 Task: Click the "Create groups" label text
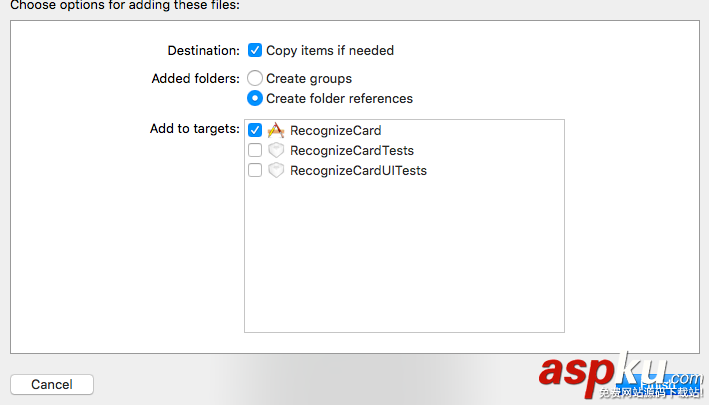coord(309,78)
